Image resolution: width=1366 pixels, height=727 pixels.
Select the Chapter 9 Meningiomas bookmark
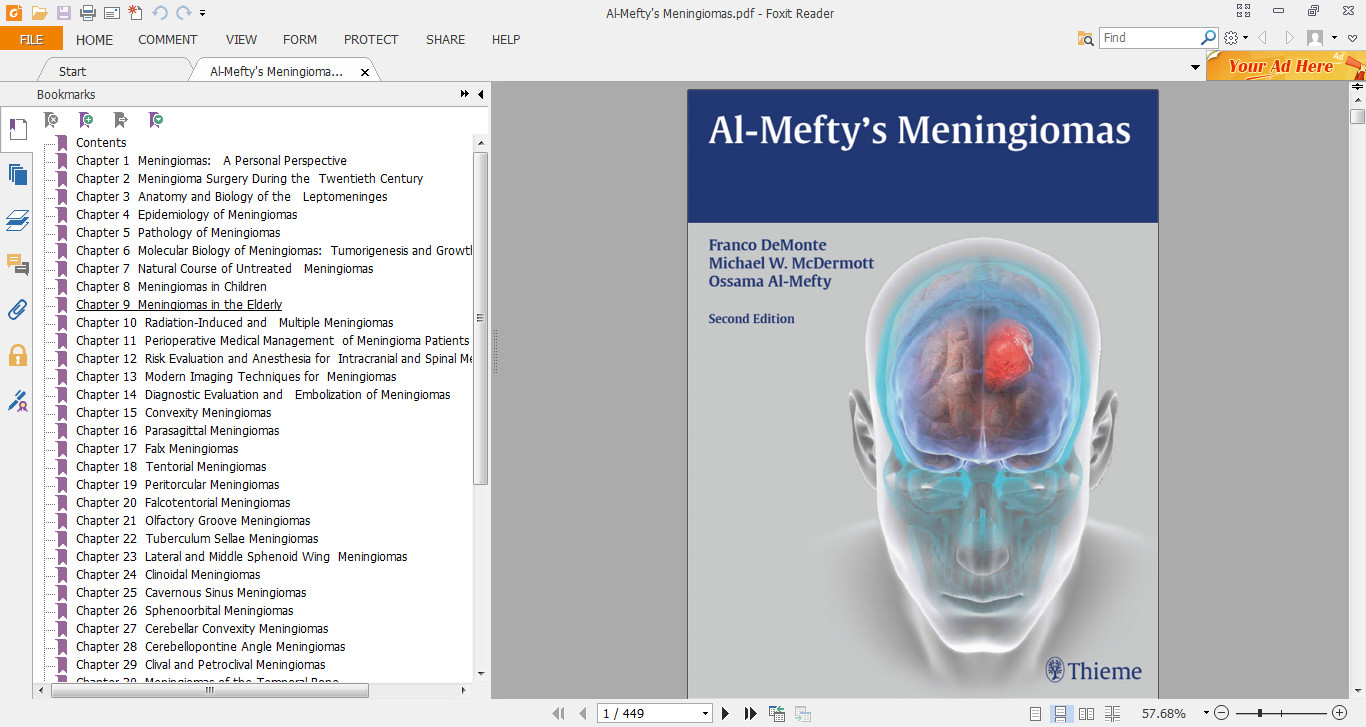coord(178,304)
